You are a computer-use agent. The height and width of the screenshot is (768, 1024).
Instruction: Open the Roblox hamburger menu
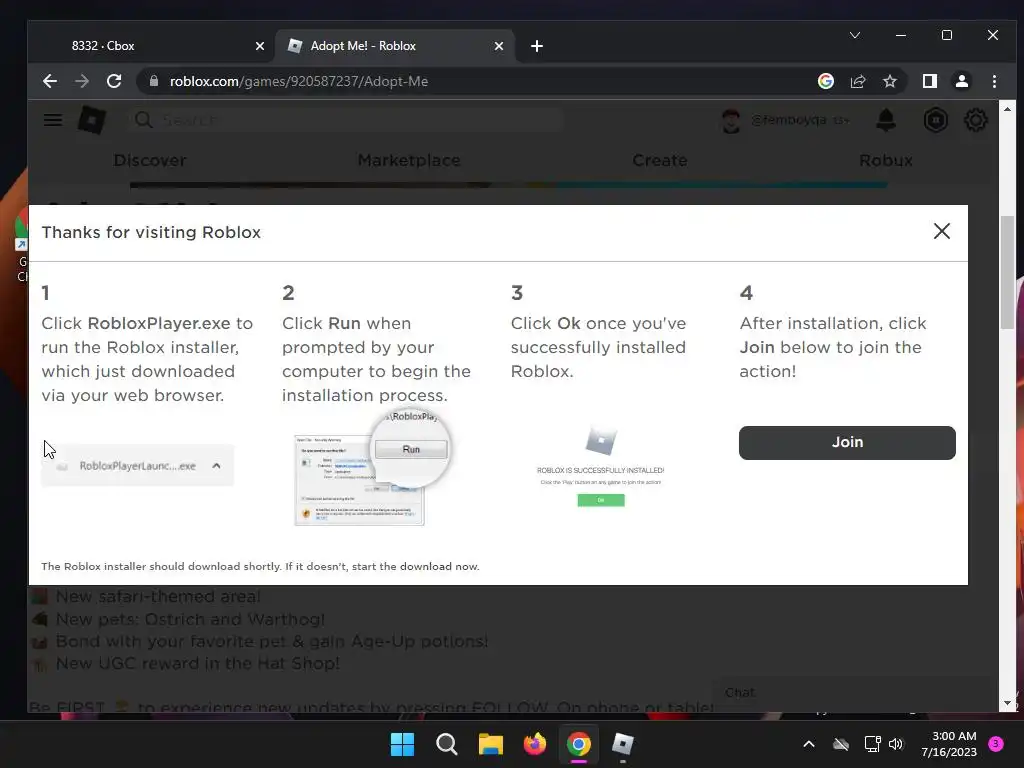[x=53, y=120]
